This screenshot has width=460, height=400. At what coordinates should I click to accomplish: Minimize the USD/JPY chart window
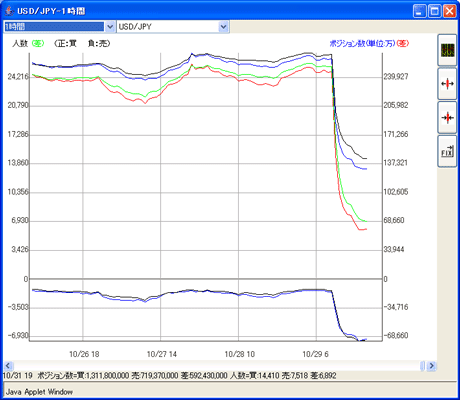coord(420,11)
